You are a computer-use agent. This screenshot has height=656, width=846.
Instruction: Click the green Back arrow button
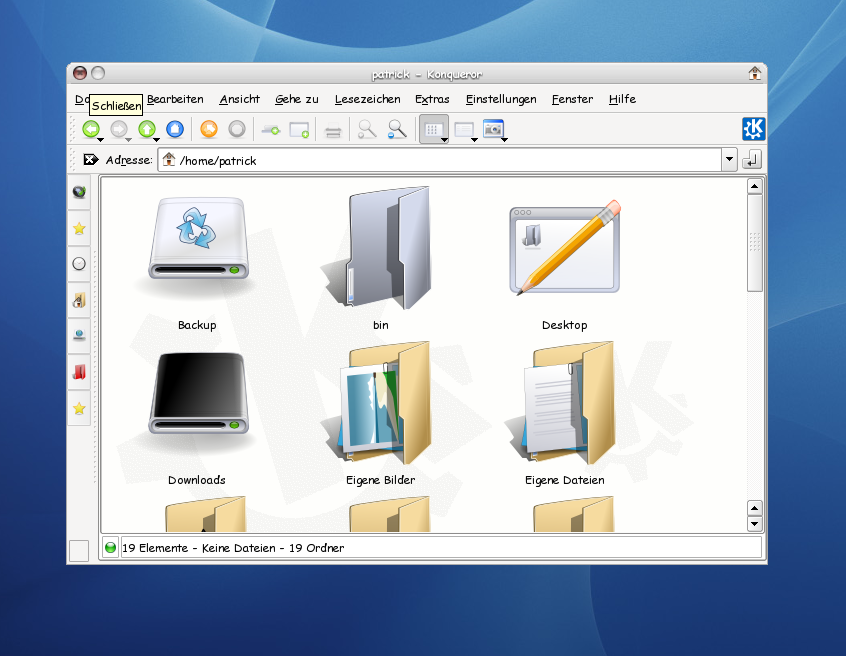point(91,129)
